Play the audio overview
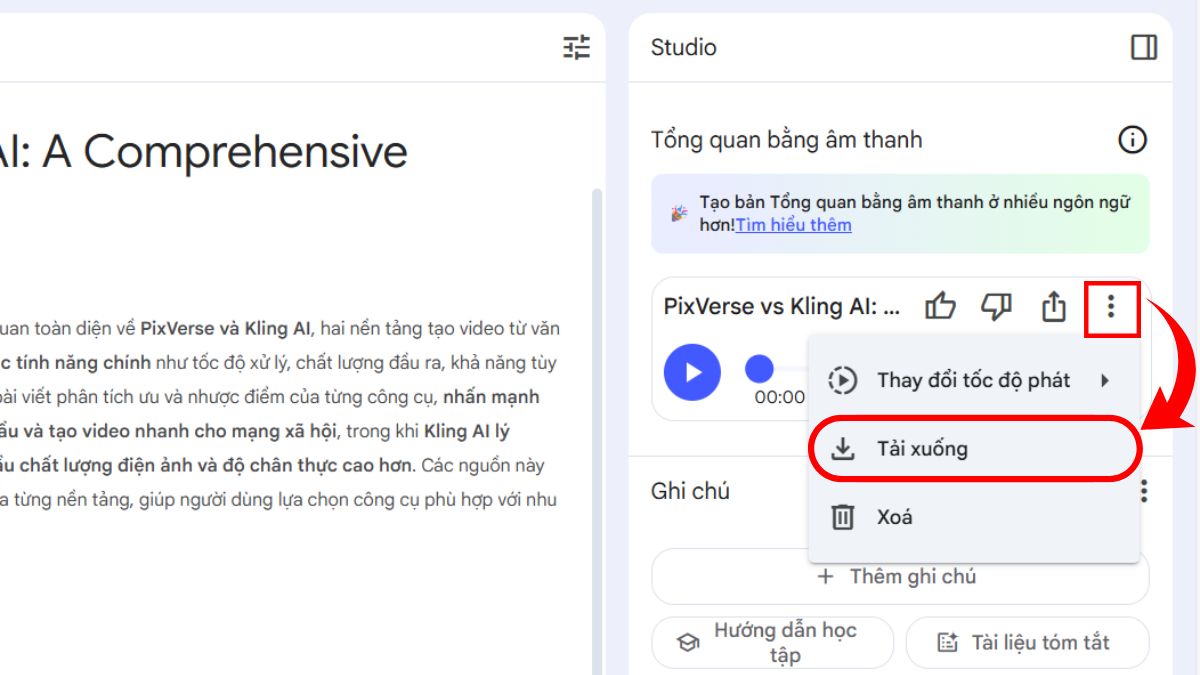 click(692, 372)
